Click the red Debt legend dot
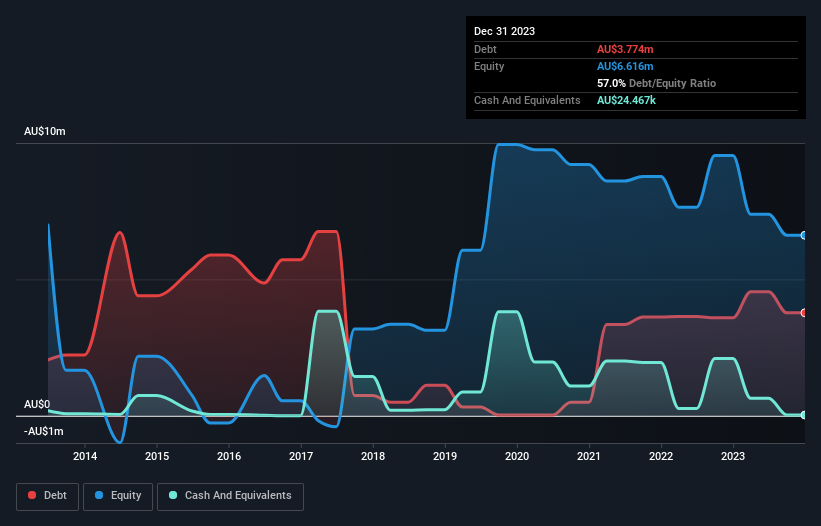 32,495
